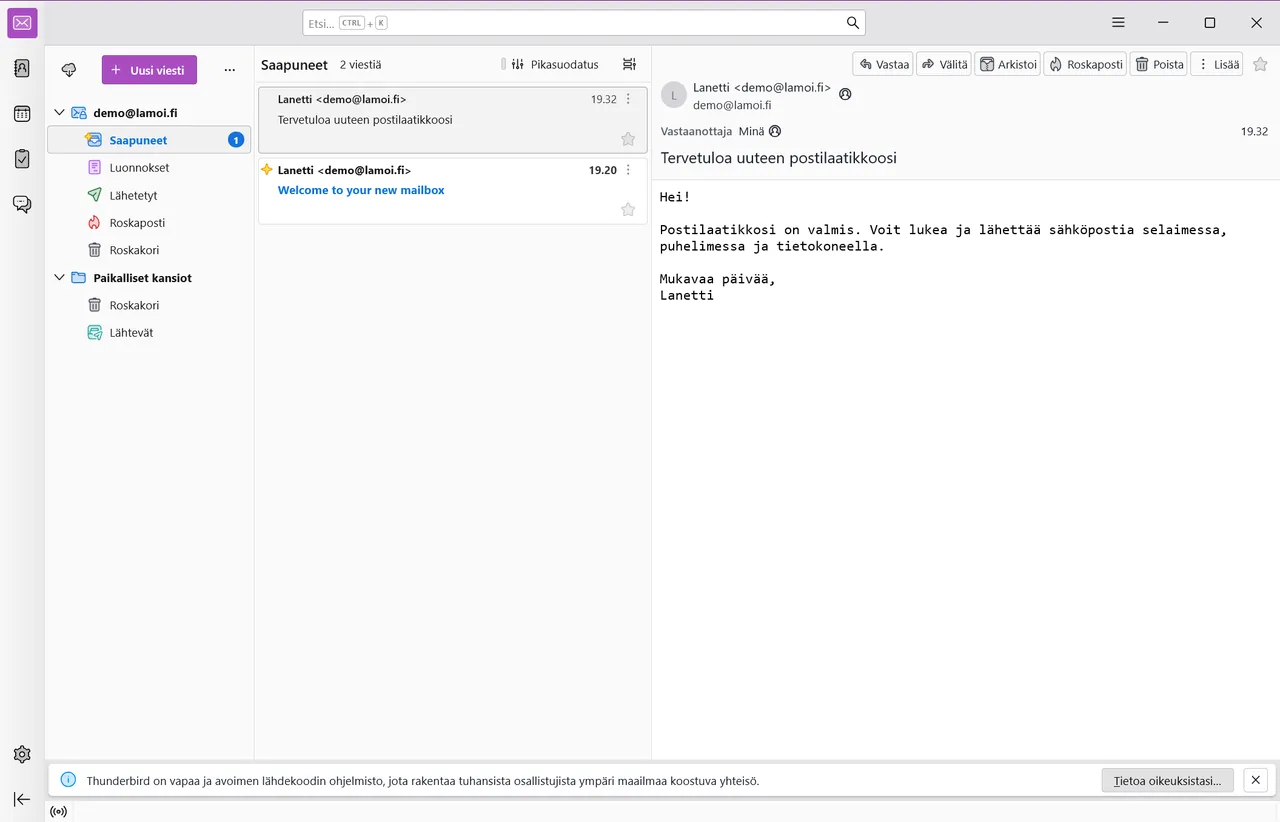Select the Lähtevät outbox folder
The image size is (1280, 822).
click(x=149, y=333)
